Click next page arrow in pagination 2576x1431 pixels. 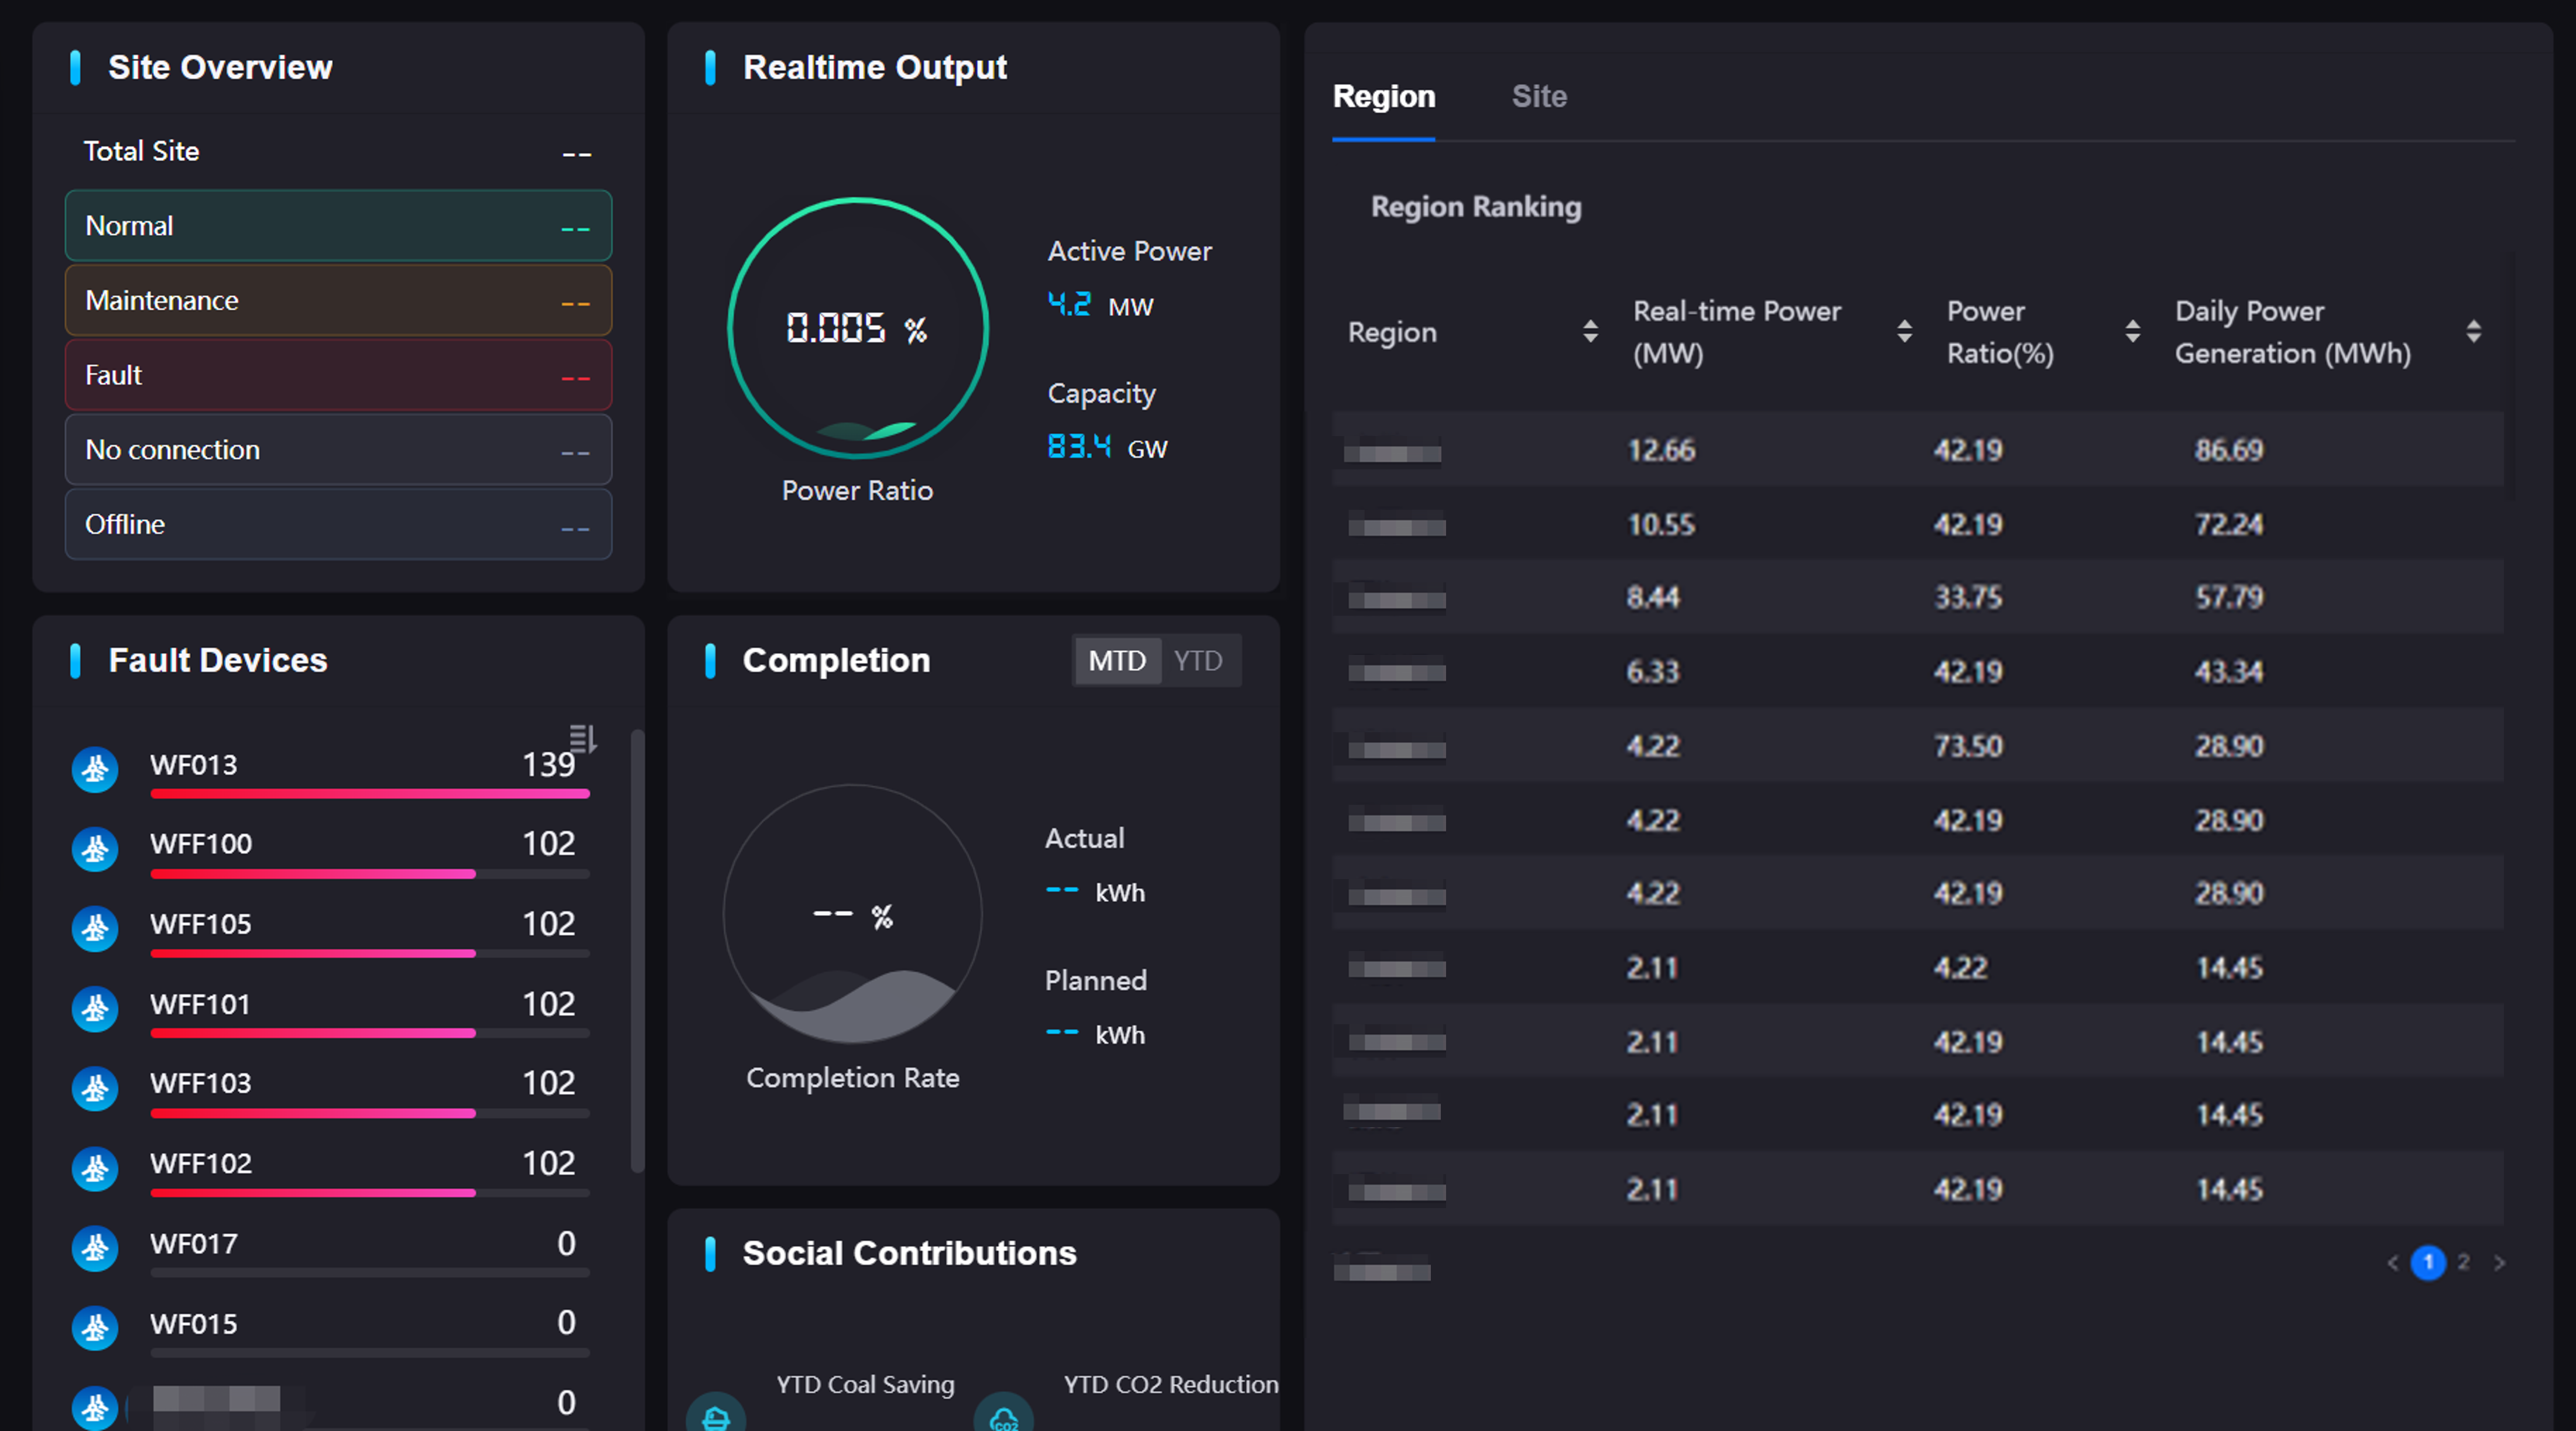click(2499, 1262)
